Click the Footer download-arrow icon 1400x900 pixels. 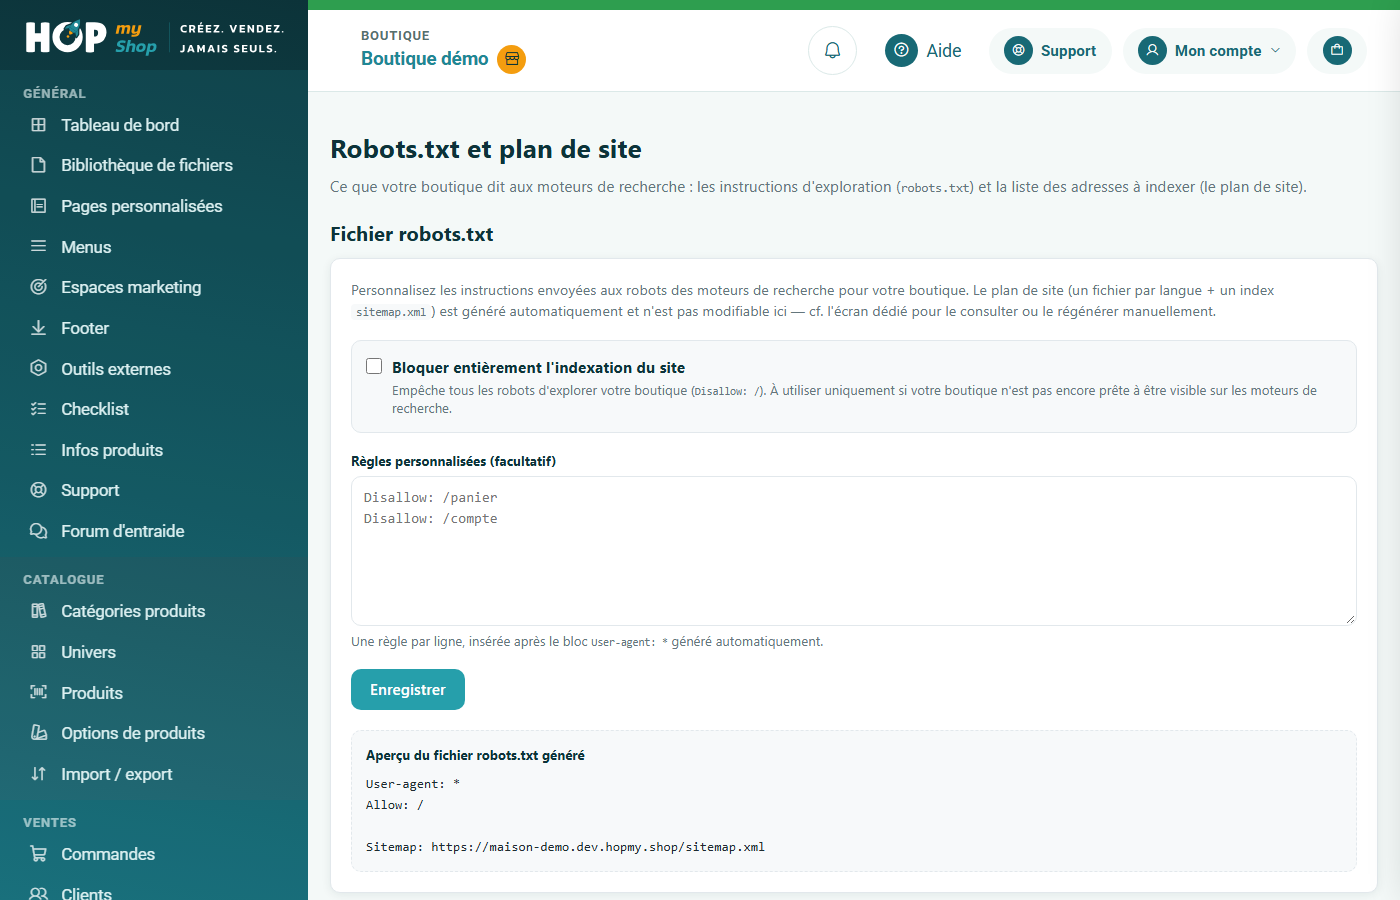pos(39,328)
